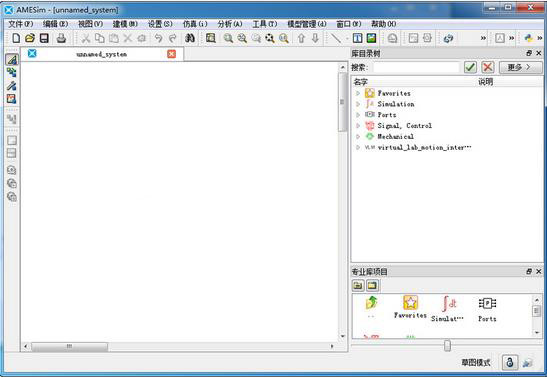
Task: Select the Sketch mode icon in left sidebar
Action: 12,60
